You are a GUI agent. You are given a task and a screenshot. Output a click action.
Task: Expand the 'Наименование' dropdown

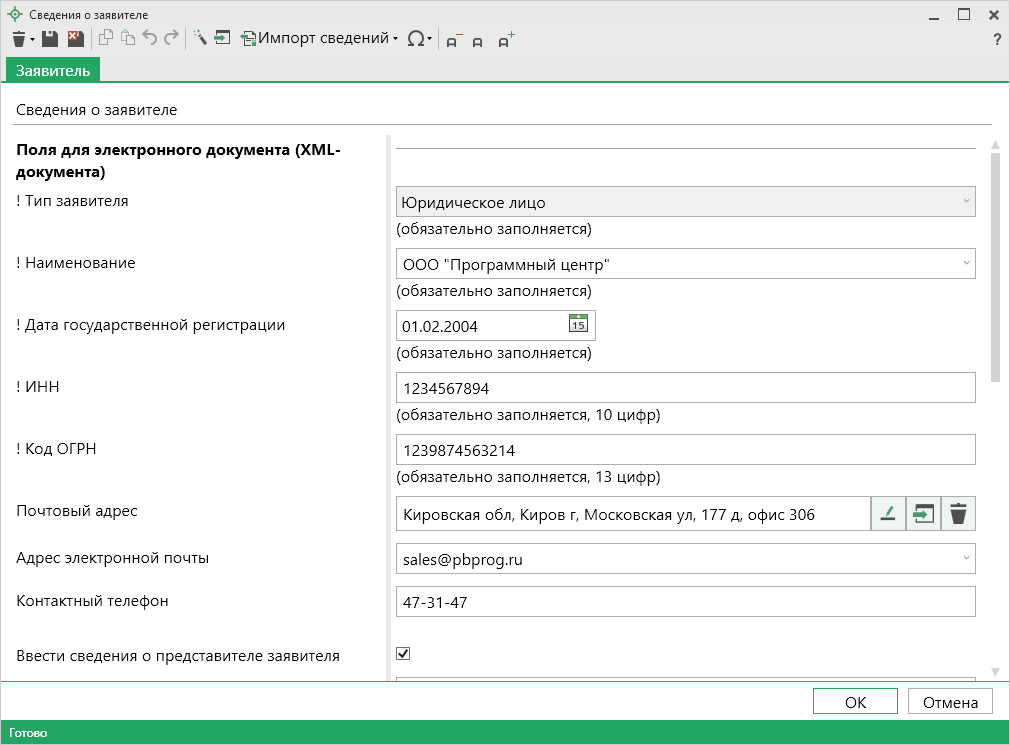tap(966, 263)
